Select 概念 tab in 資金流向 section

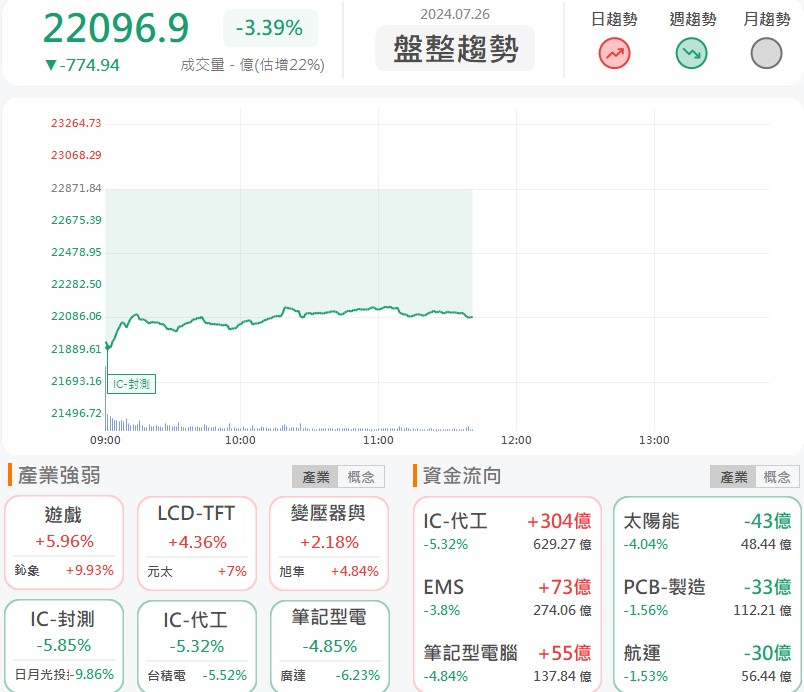tap(777, 477)
